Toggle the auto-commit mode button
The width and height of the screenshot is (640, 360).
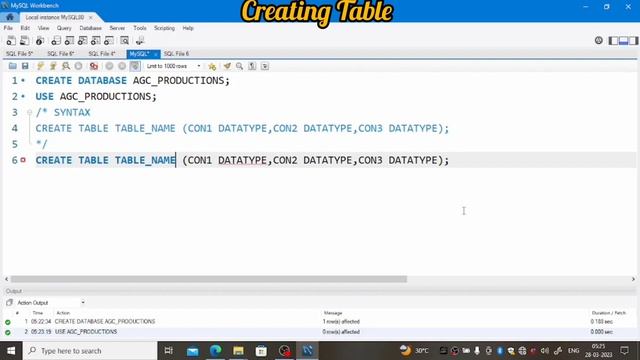135,66
